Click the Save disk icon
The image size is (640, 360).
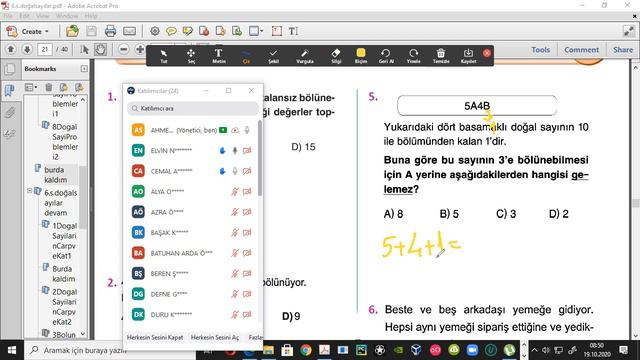tap(91, 31)
